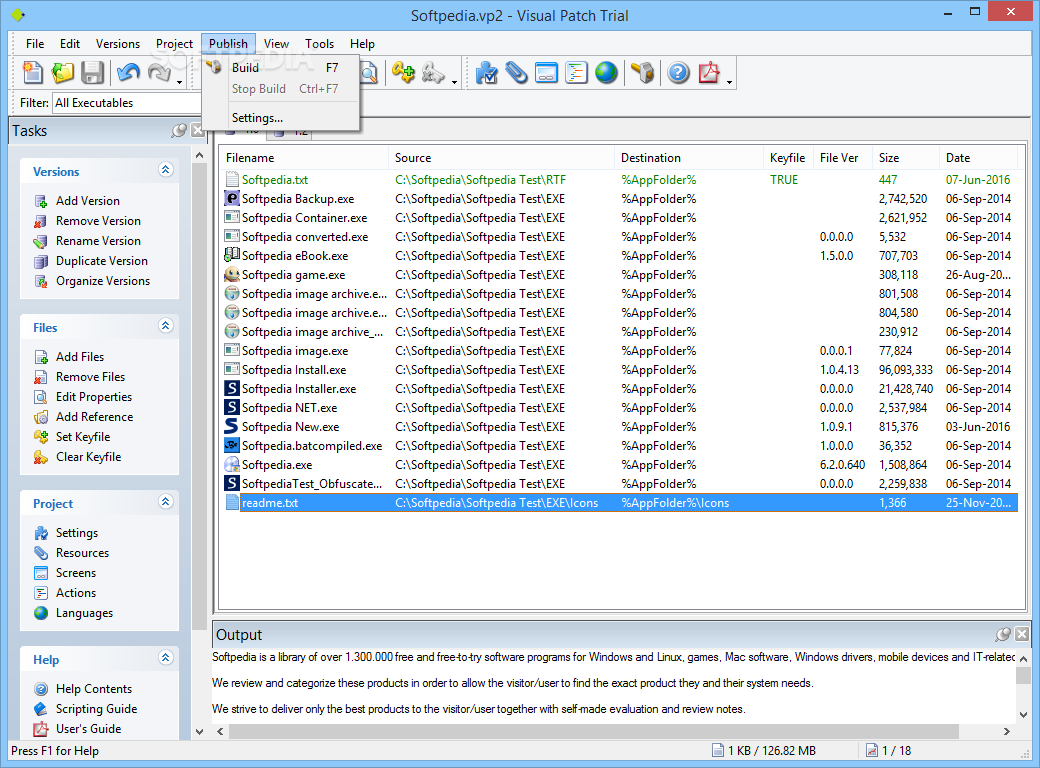The image size is (1040, 768).
Task: Click the Output panel horizontal scrollbar thumb
Action: point(594,732)
